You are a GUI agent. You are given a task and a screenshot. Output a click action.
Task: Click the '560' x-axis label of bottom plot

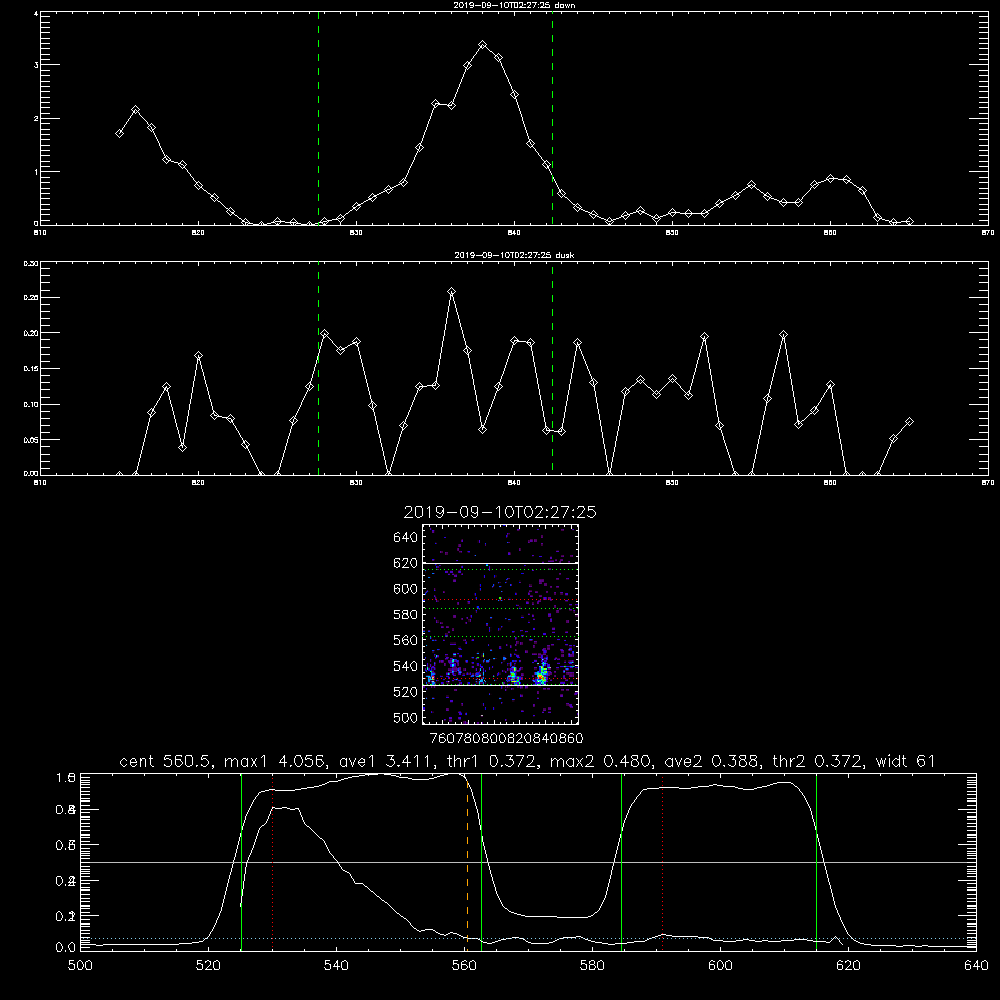click(464, 966)
